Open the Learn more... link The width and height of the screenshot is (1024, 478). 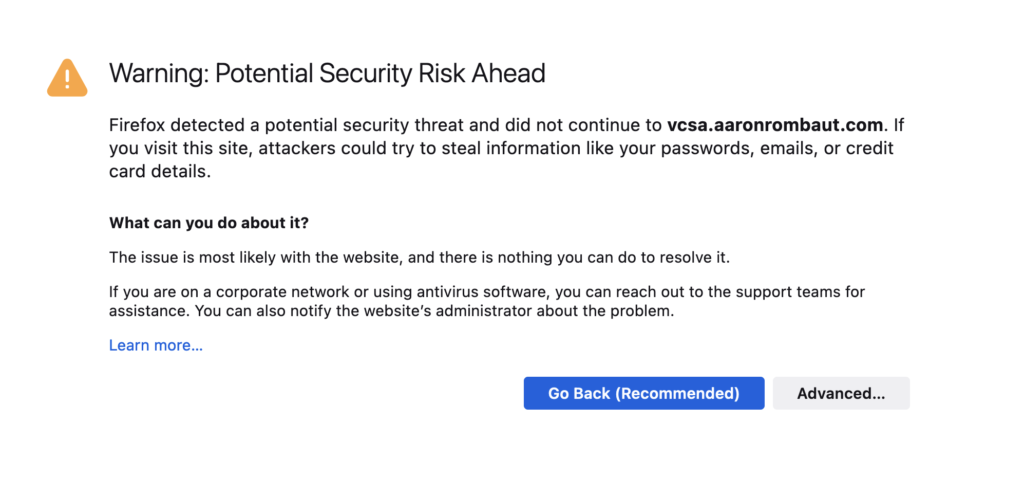[156, 345]
